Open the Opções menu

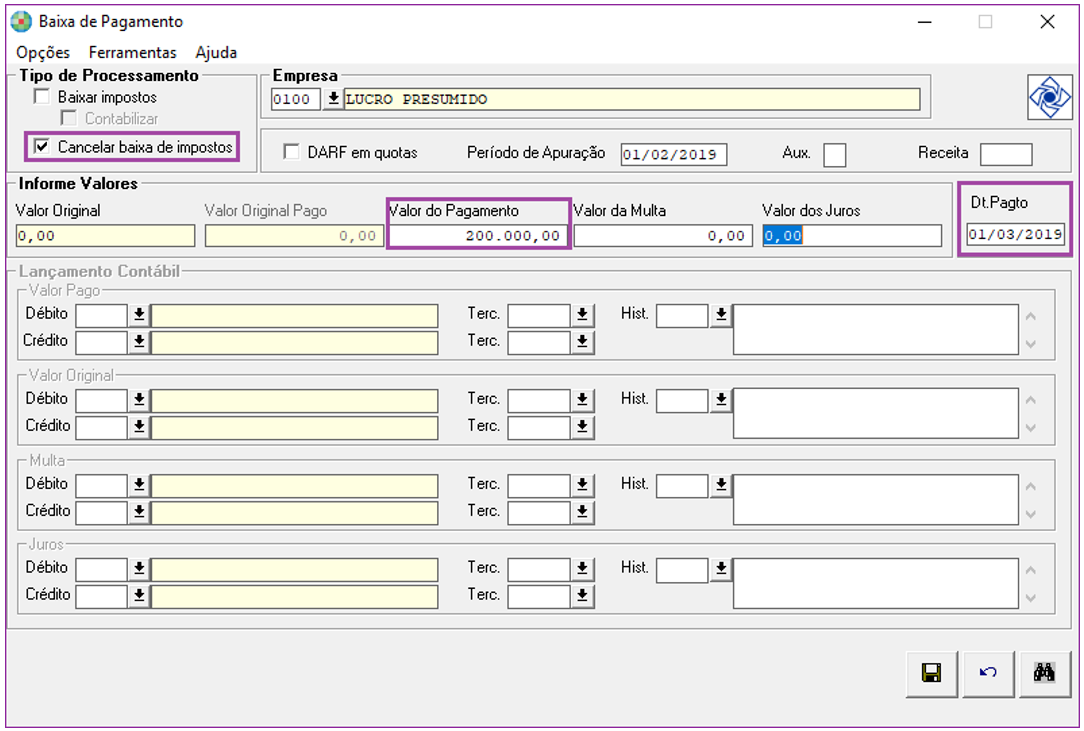point(43,53)
